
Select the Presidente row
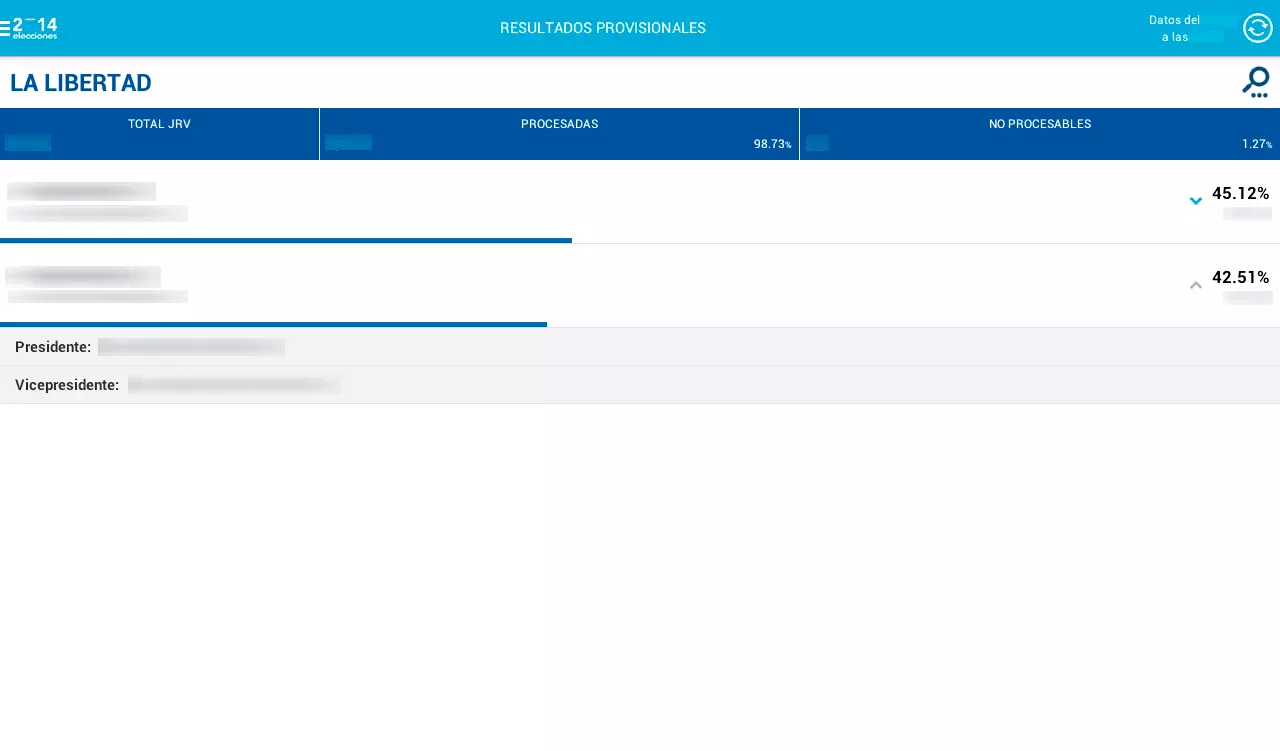(x=640, y=347)
